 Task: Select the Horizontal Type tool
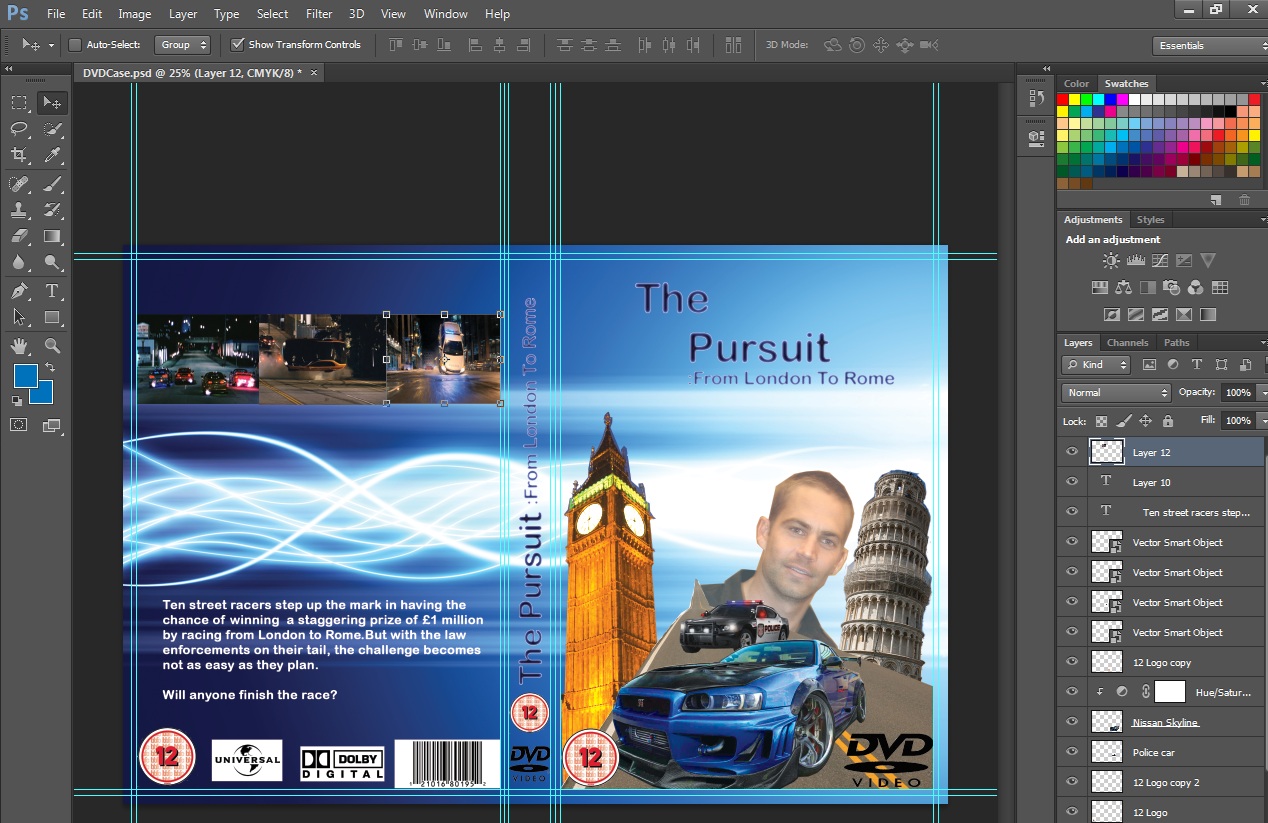coord(52,291)
